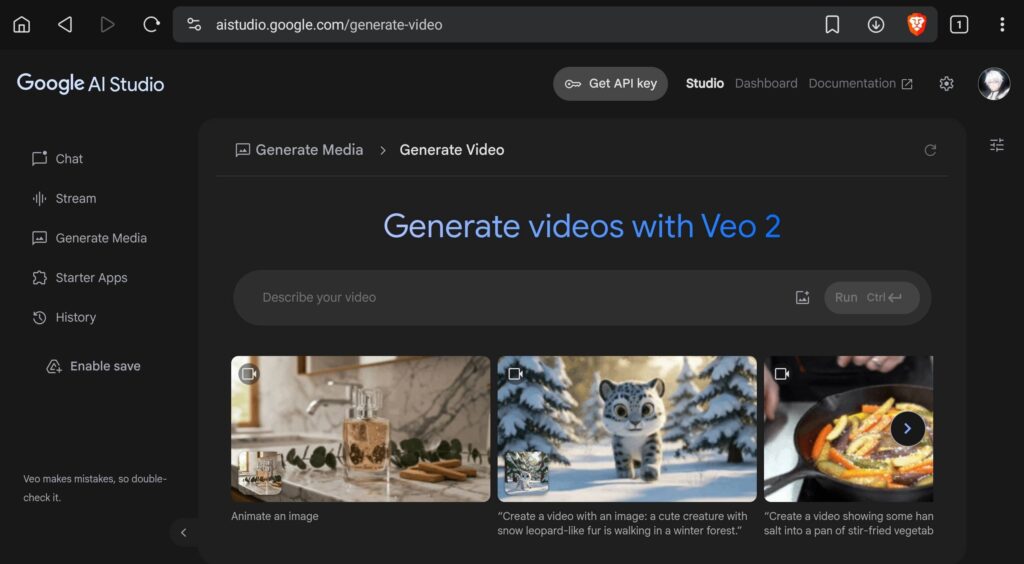Bookmark this page

tap(832, 25)
